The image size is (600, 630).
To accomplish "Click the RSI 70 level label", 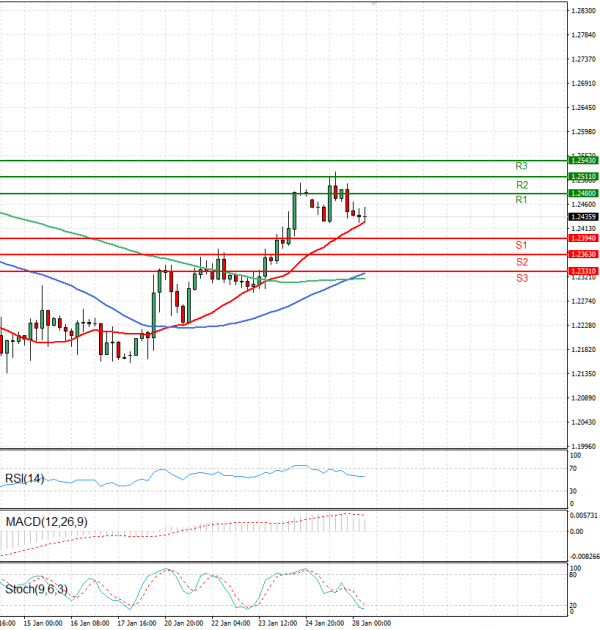I will point(573,468).
